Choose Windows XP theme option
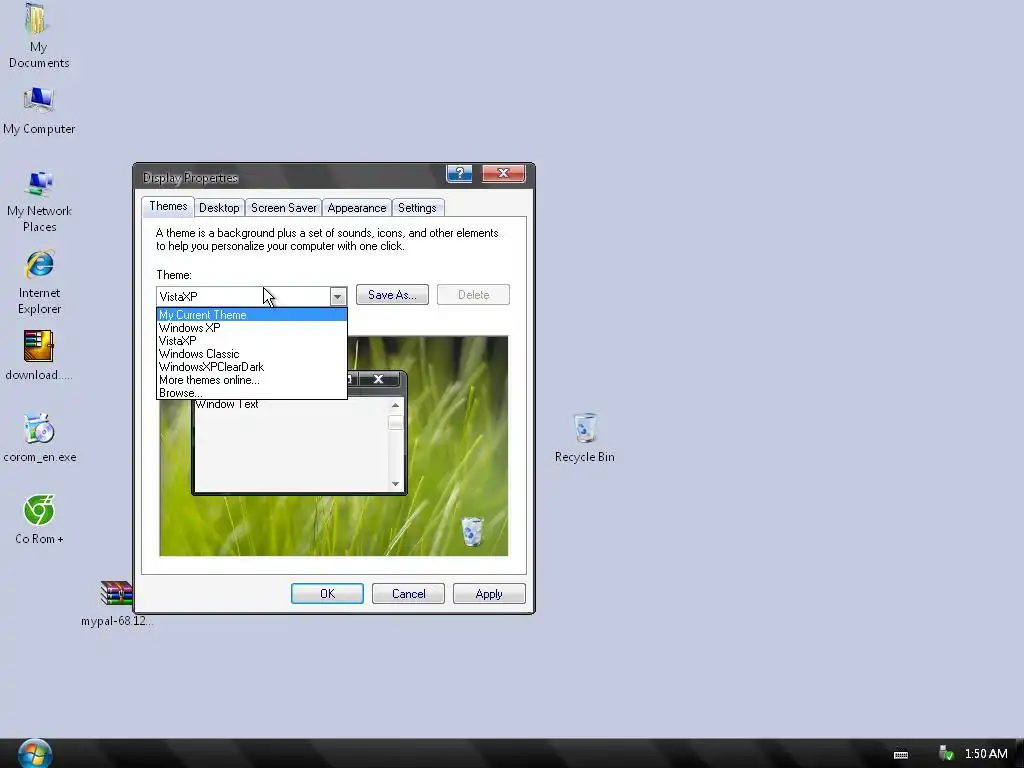 251,328
